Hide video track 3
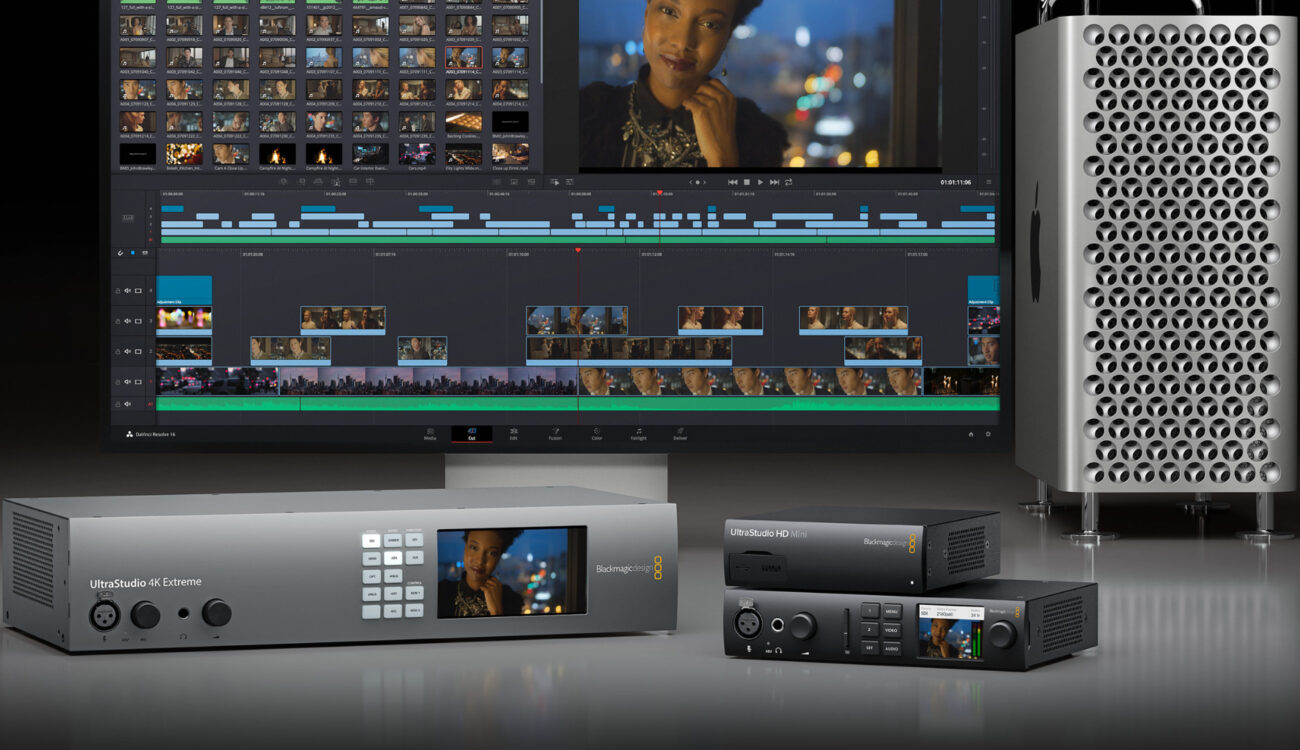 click(x=139, y=321)
